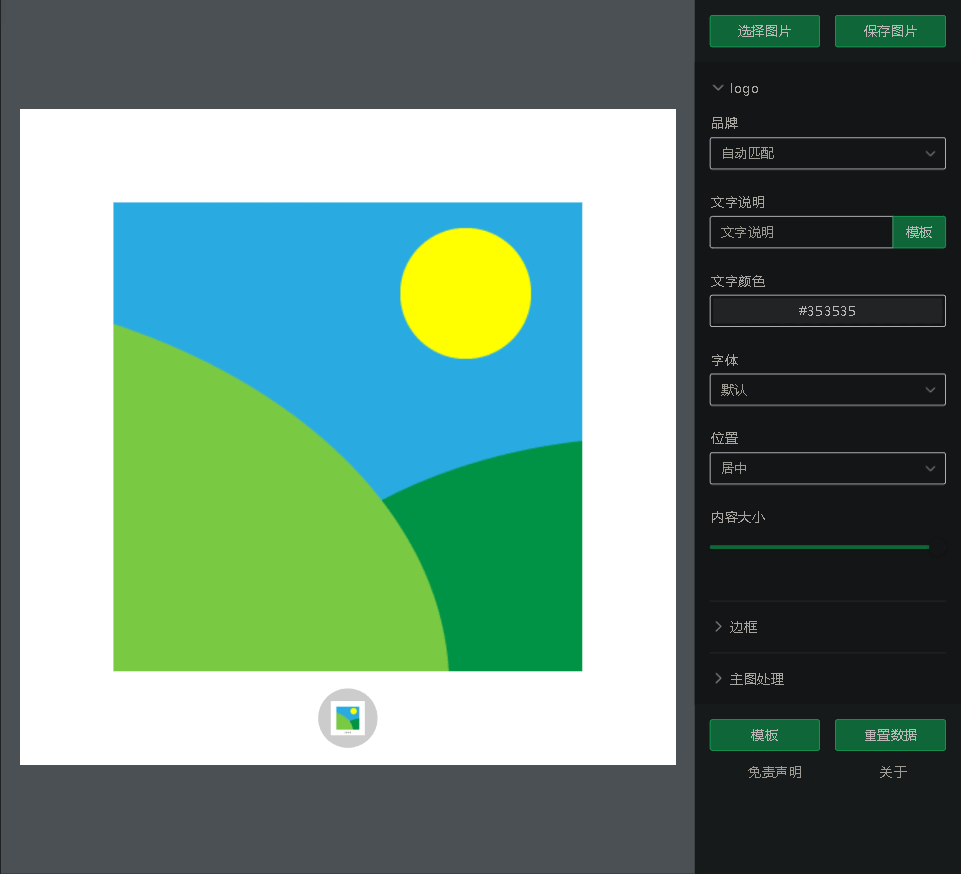Open the 品牌 dropdown set to 自动匹配

pos(827,153)
